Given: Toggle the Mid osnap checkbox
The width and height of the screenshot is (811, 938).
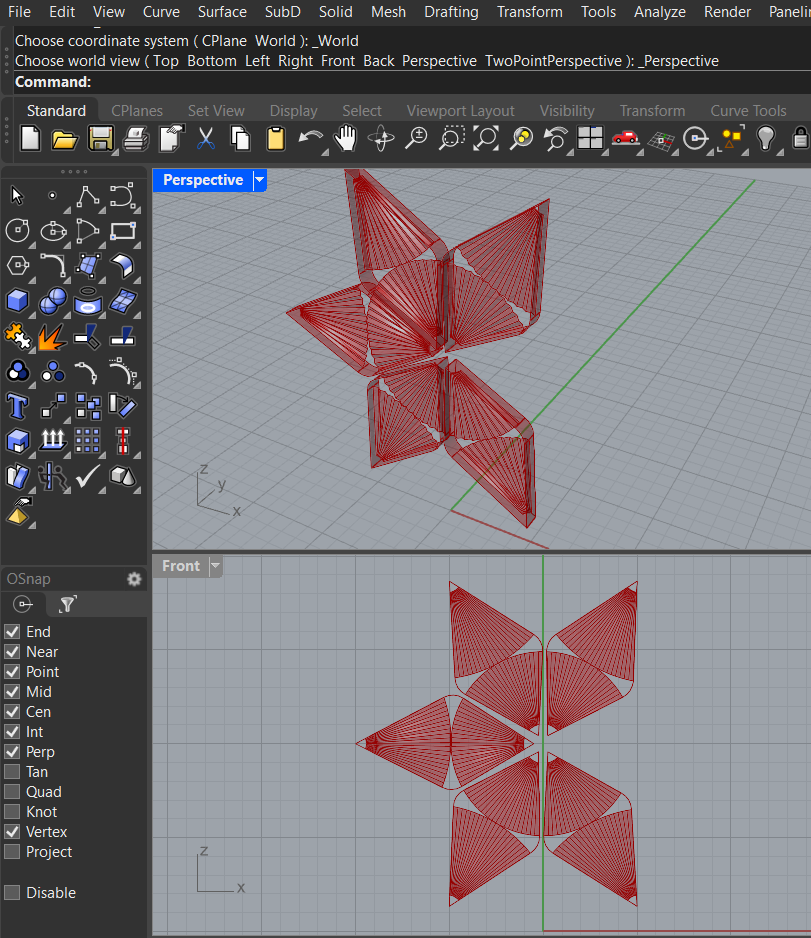Looking at the screenshot, I should (12, 692).
